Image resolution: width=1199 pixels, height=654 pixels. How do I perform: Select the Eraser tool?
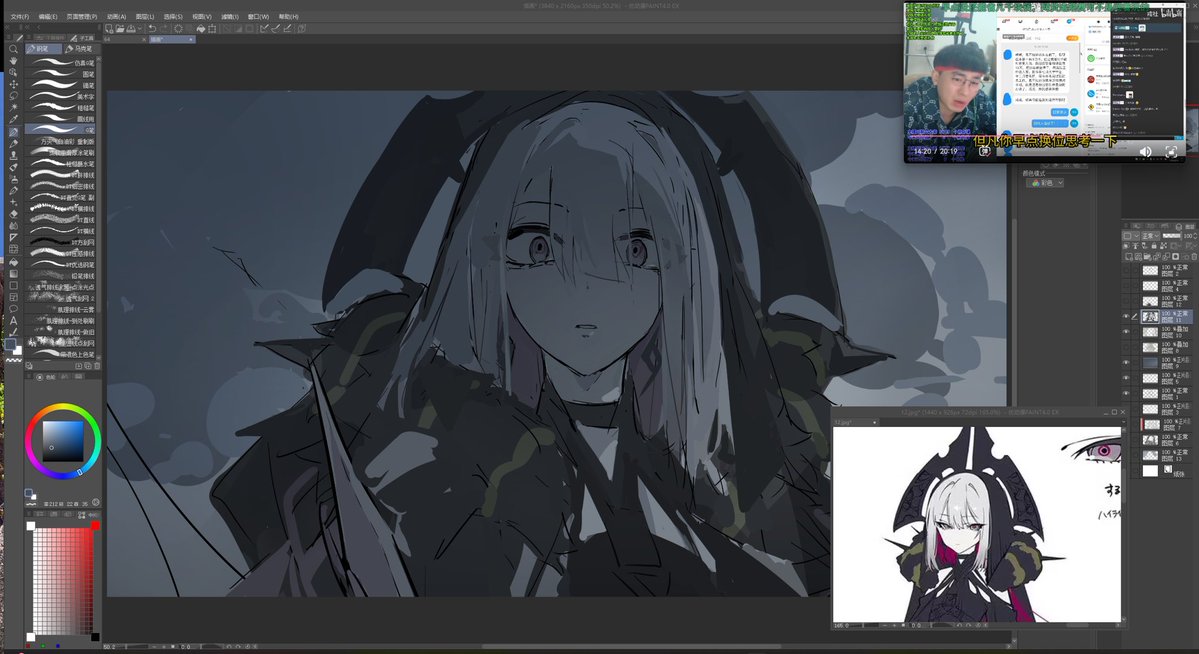tap(13, 214)
